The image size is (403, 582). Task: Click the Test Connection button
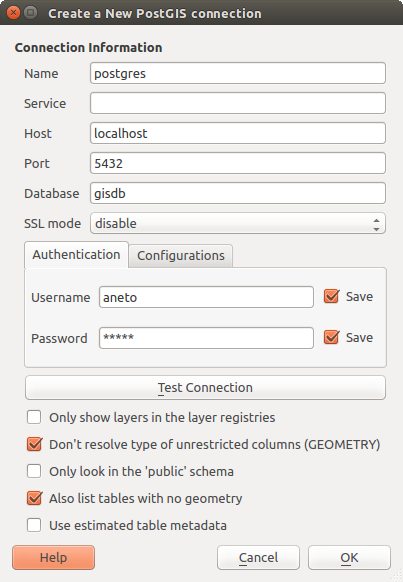(205, 388)
